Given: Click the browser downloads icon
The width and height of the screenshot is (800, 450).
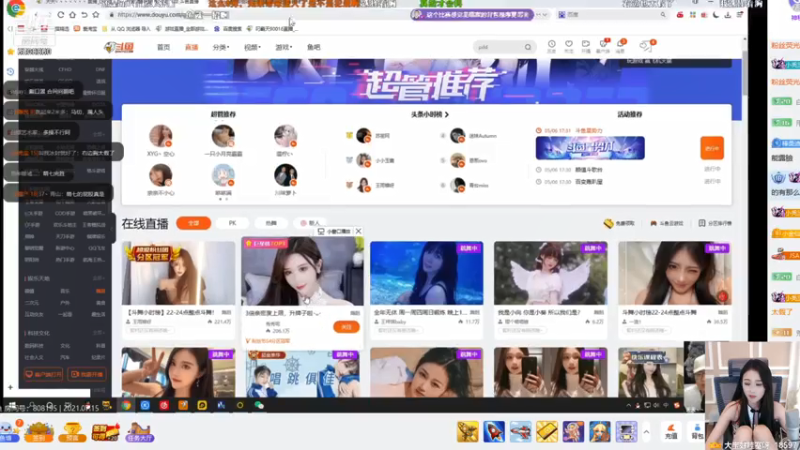Looking at the screenshot, I should click(x=728, y=15).
